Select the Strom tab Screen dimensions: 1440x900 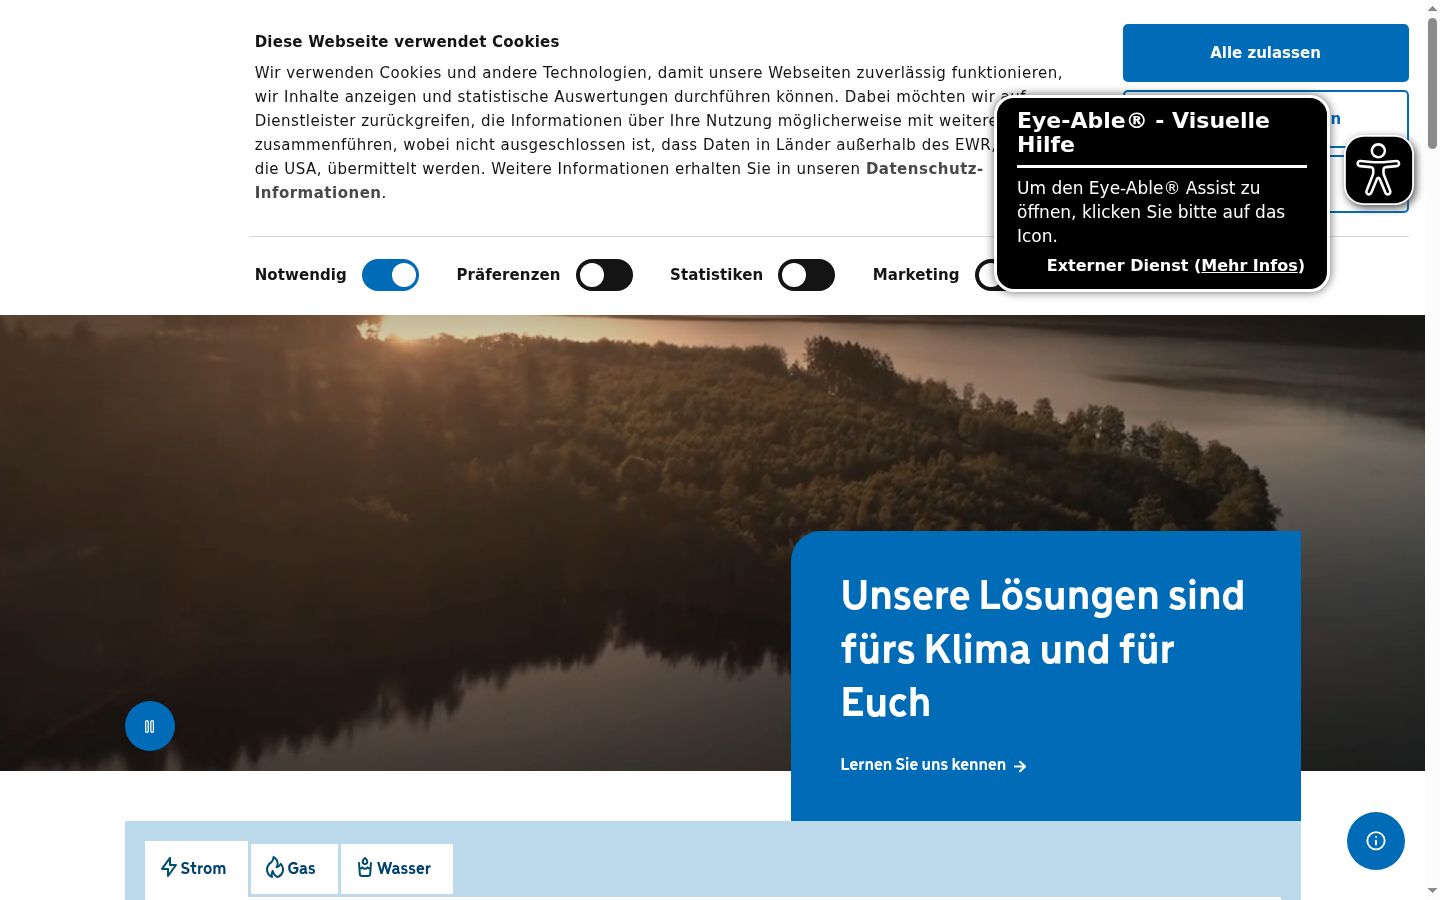tap(196, 868)
